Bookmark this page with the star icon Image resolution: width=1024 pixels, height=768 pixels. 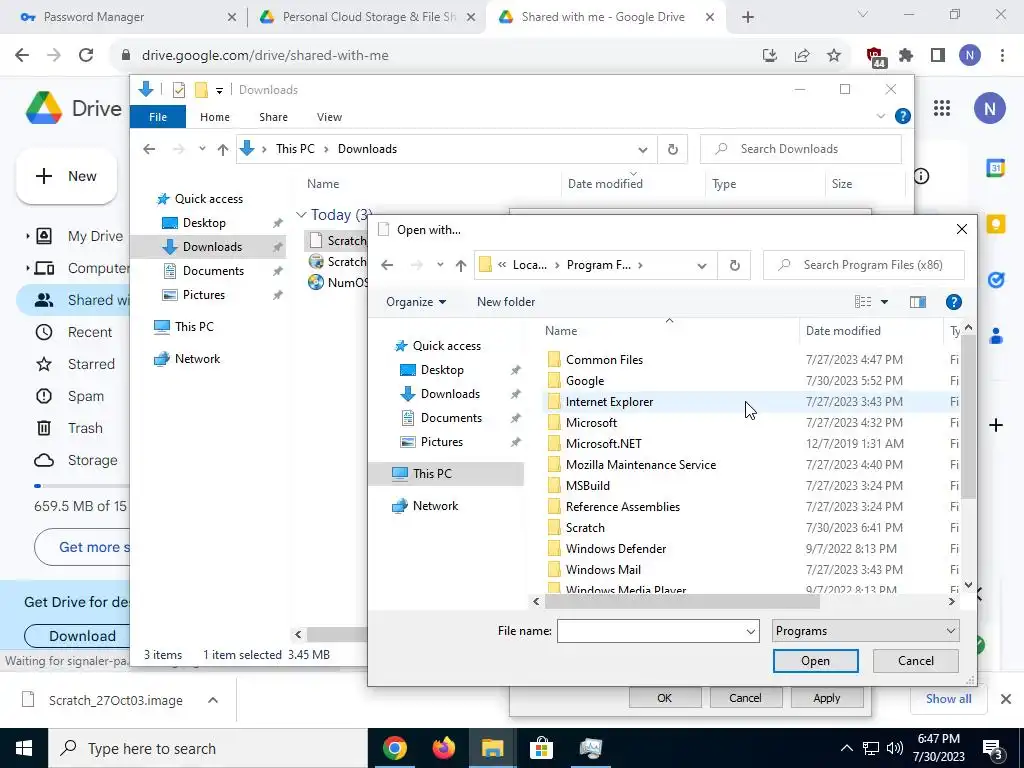pos(834,56)
